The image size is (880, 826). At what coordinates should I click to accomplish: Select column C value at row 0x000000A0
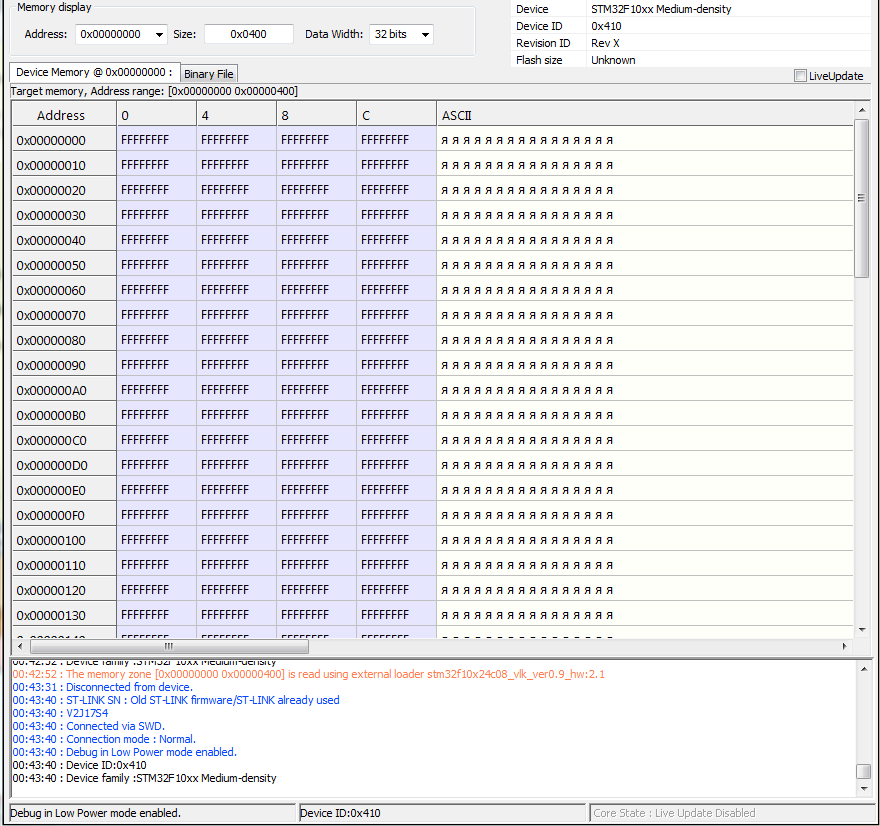point(396,390)
